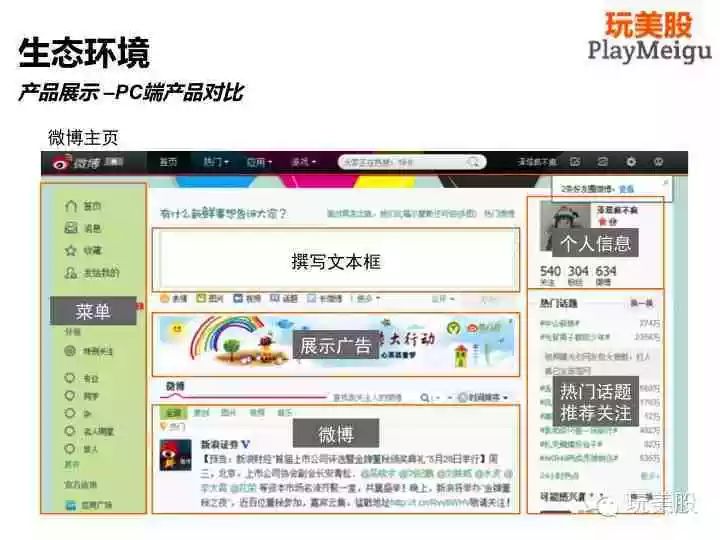Click the star 收藏 icon in the sidebar
The image size is (720, 540).
point(71,250)
